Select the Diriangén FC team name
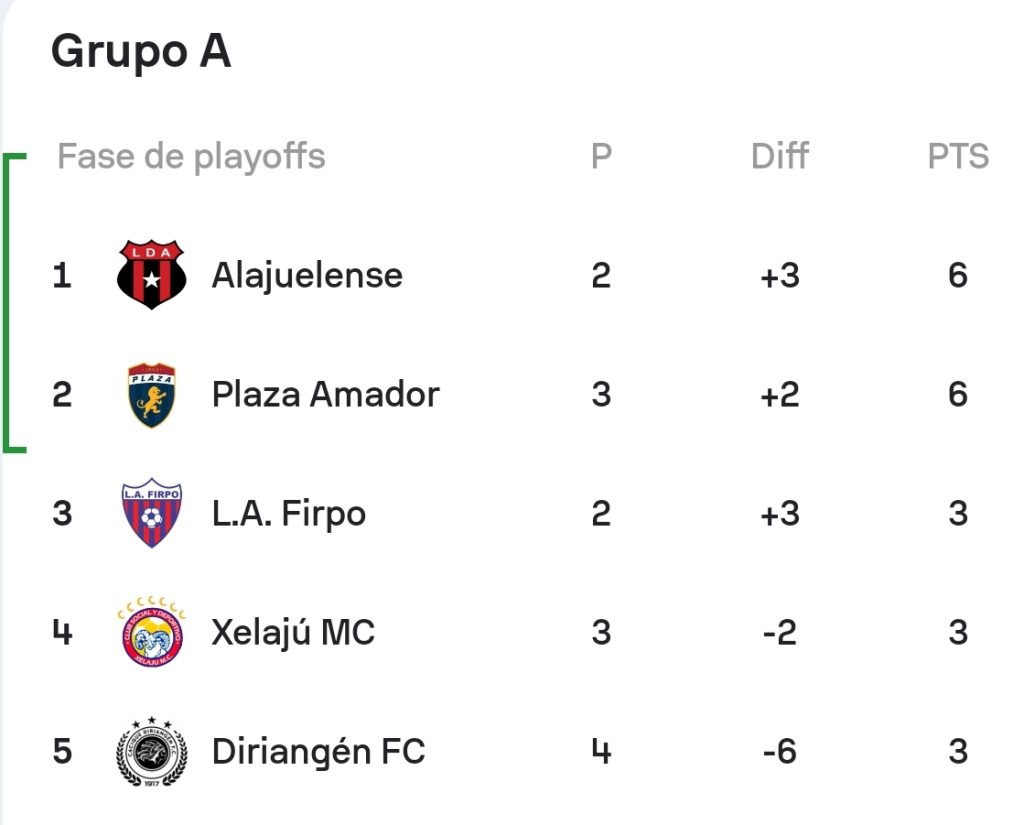This screenshot has height=825, width=1024. click(318, 752)
